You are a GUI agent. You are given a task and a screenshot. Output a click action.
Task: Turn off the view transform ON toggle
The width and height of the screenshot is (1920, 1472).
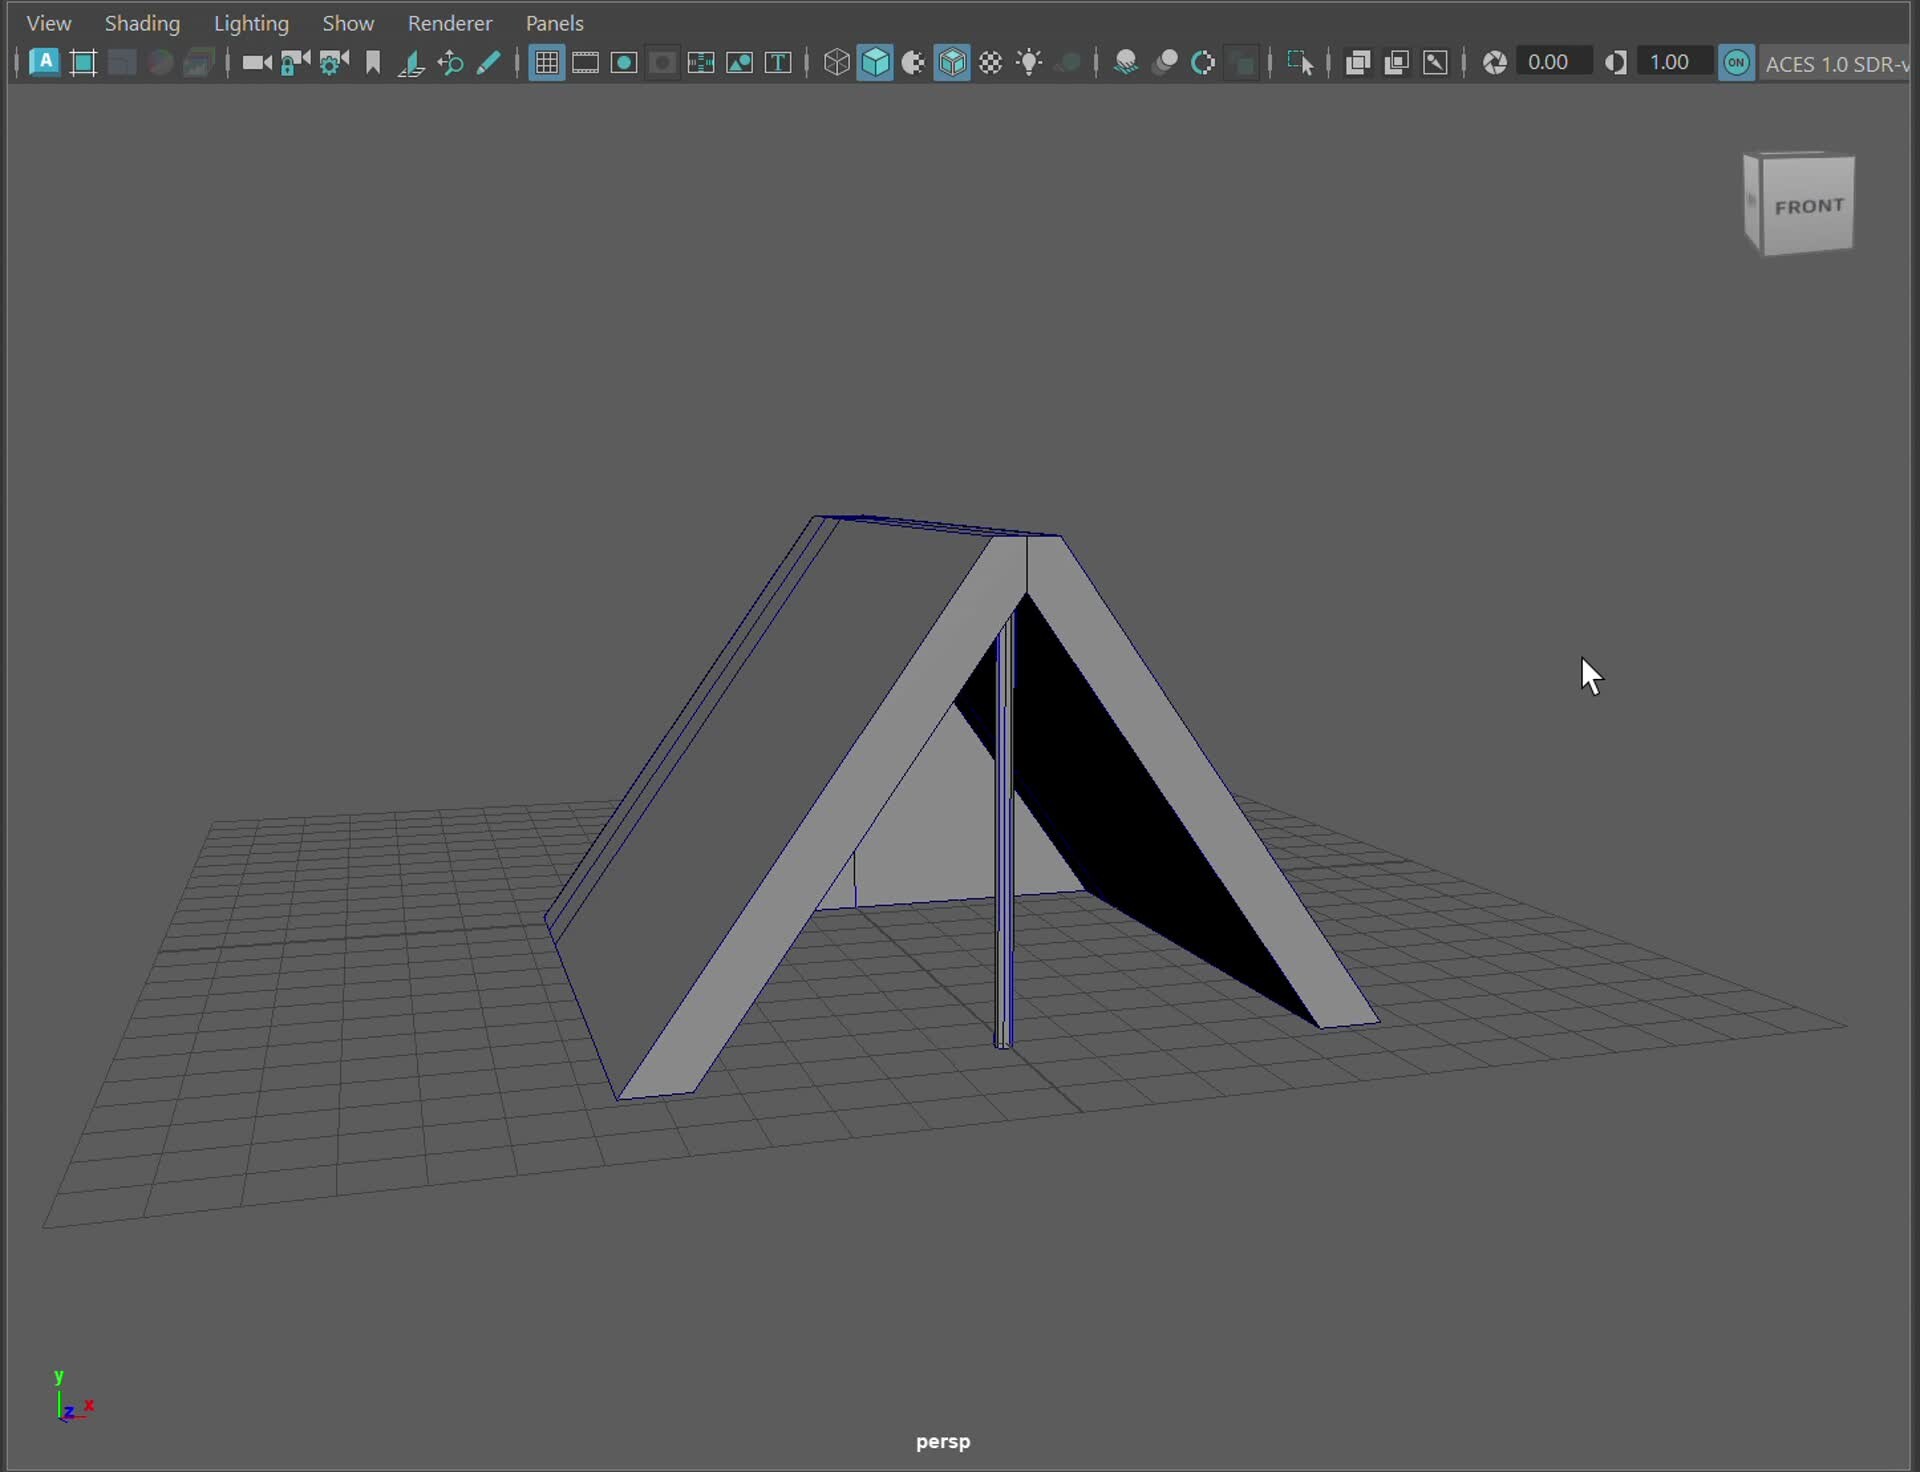(x=1737, y=62)
